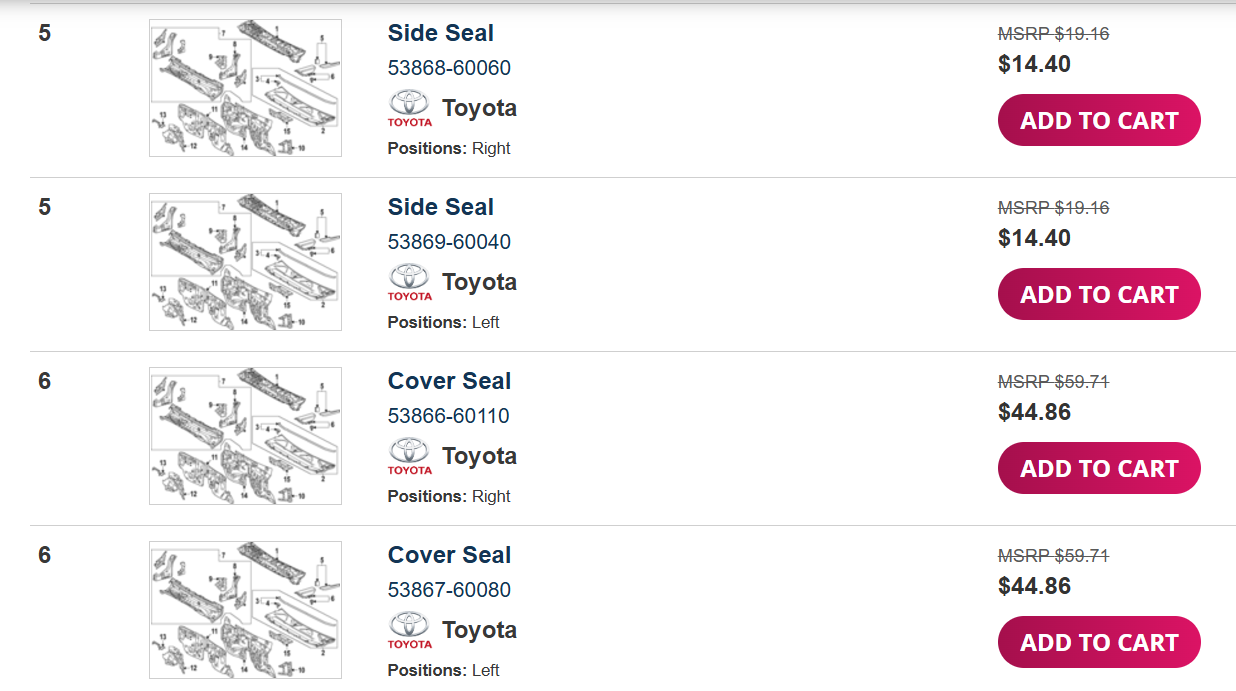Open the left-position Cover Seal title link
Image resolution: width=1236 pixels, height=691 pixels.
click(449, 555)
